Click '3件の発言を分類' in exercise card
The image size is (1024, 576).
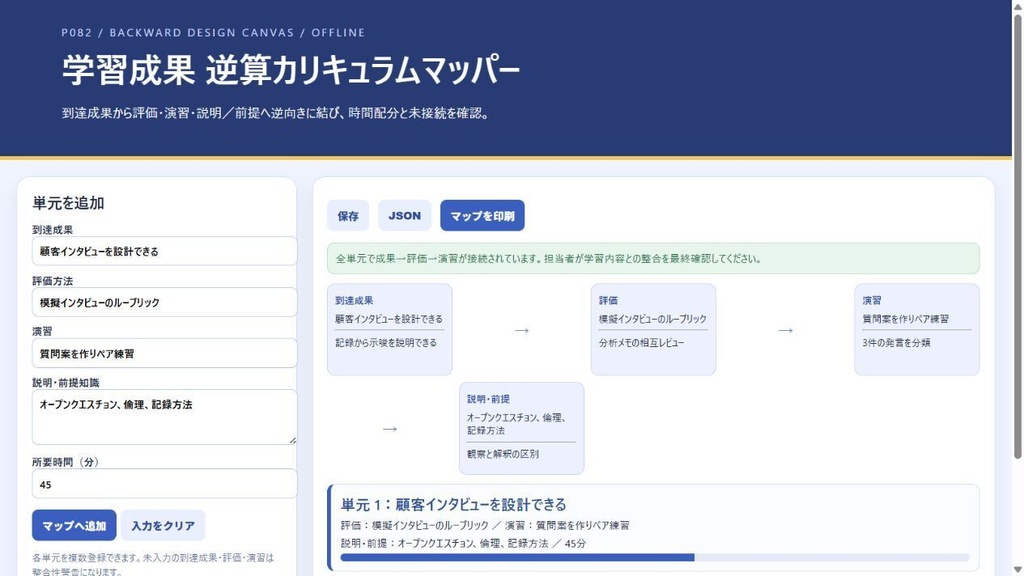pos(896,342)
